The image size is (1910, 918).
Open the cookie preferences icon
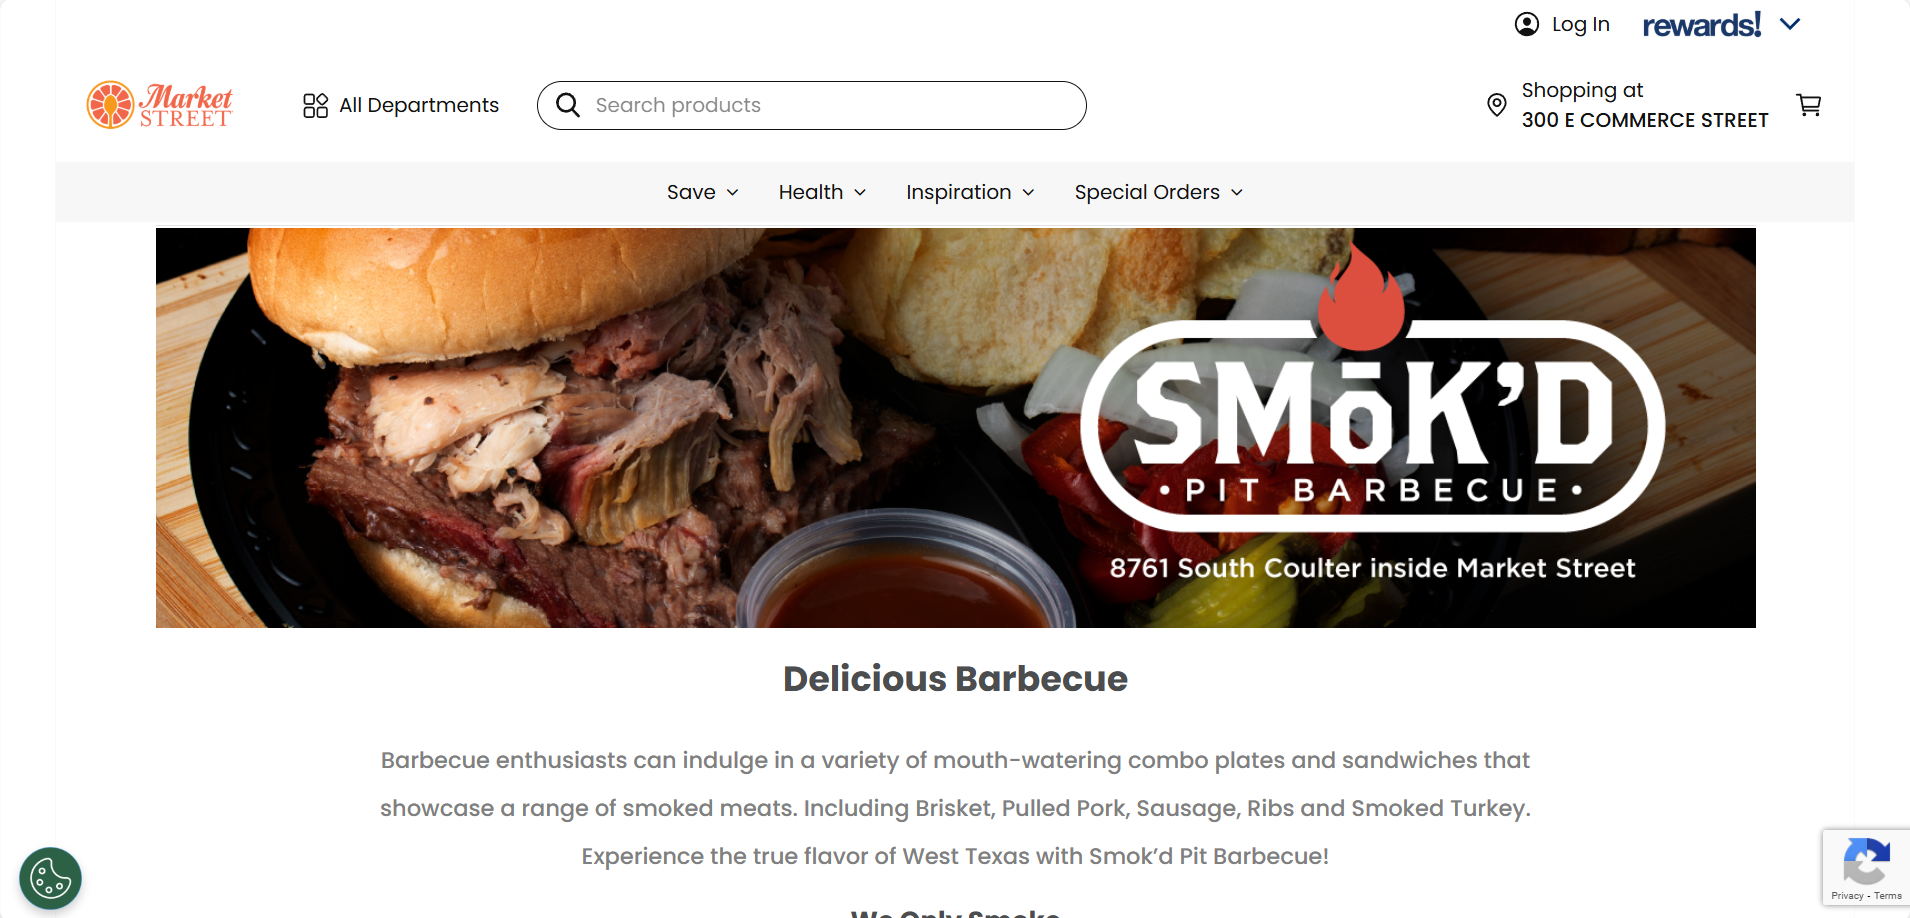(x=50, y=879)
